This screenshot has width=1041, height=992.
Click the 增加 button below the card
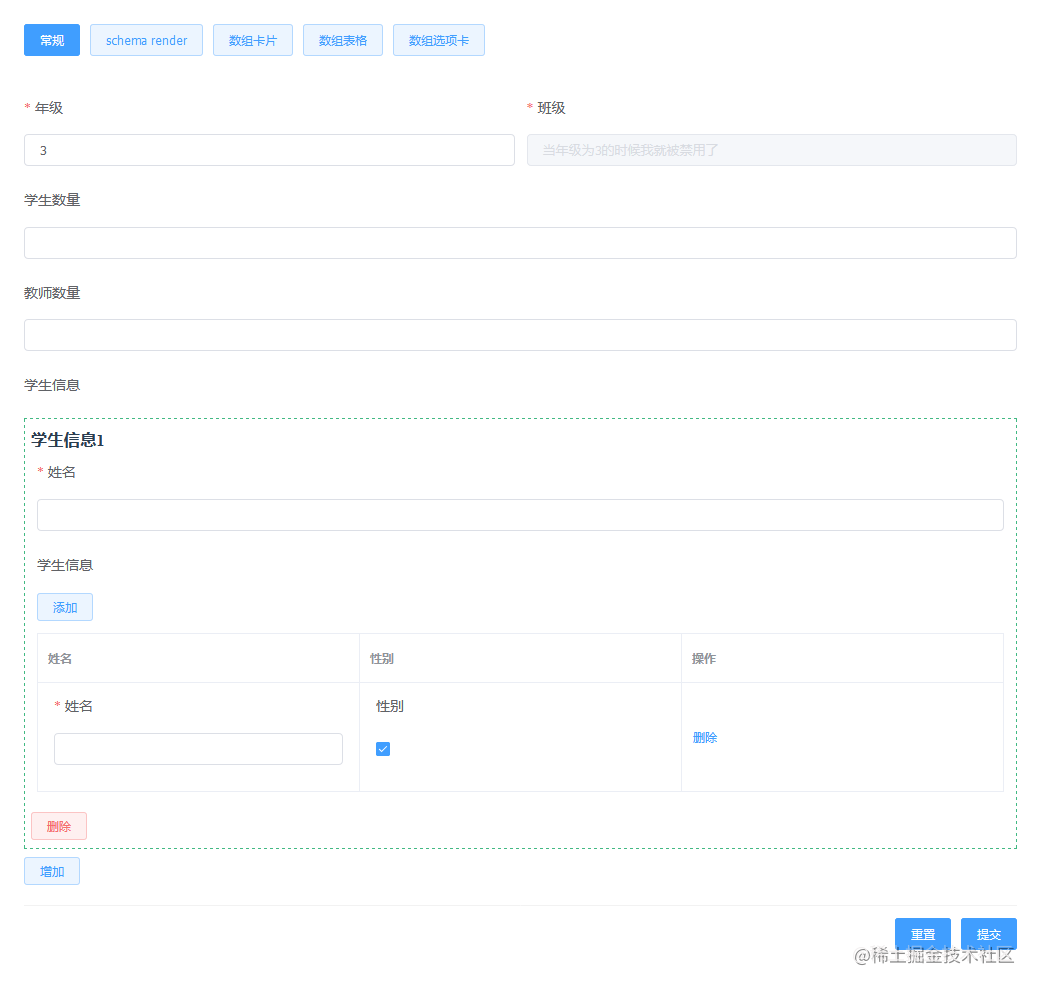(x=51, y=871)
